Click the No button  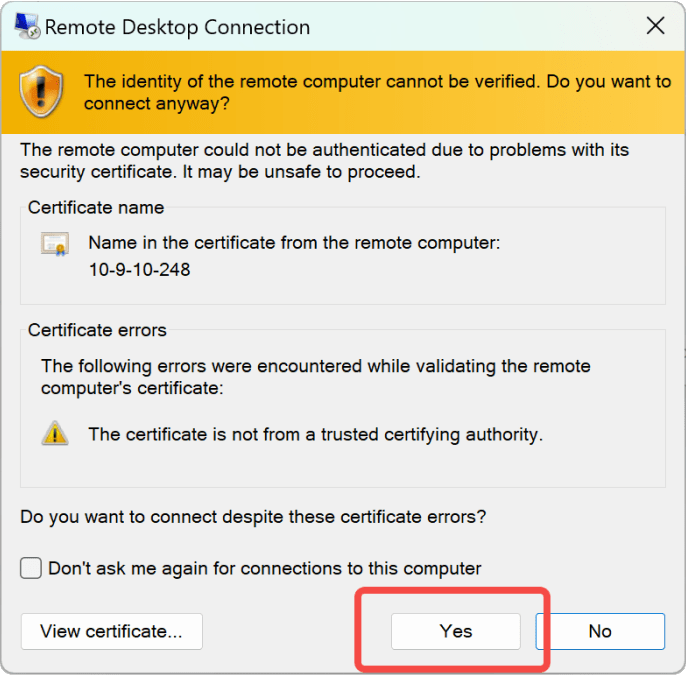click(x=600, y=631)
